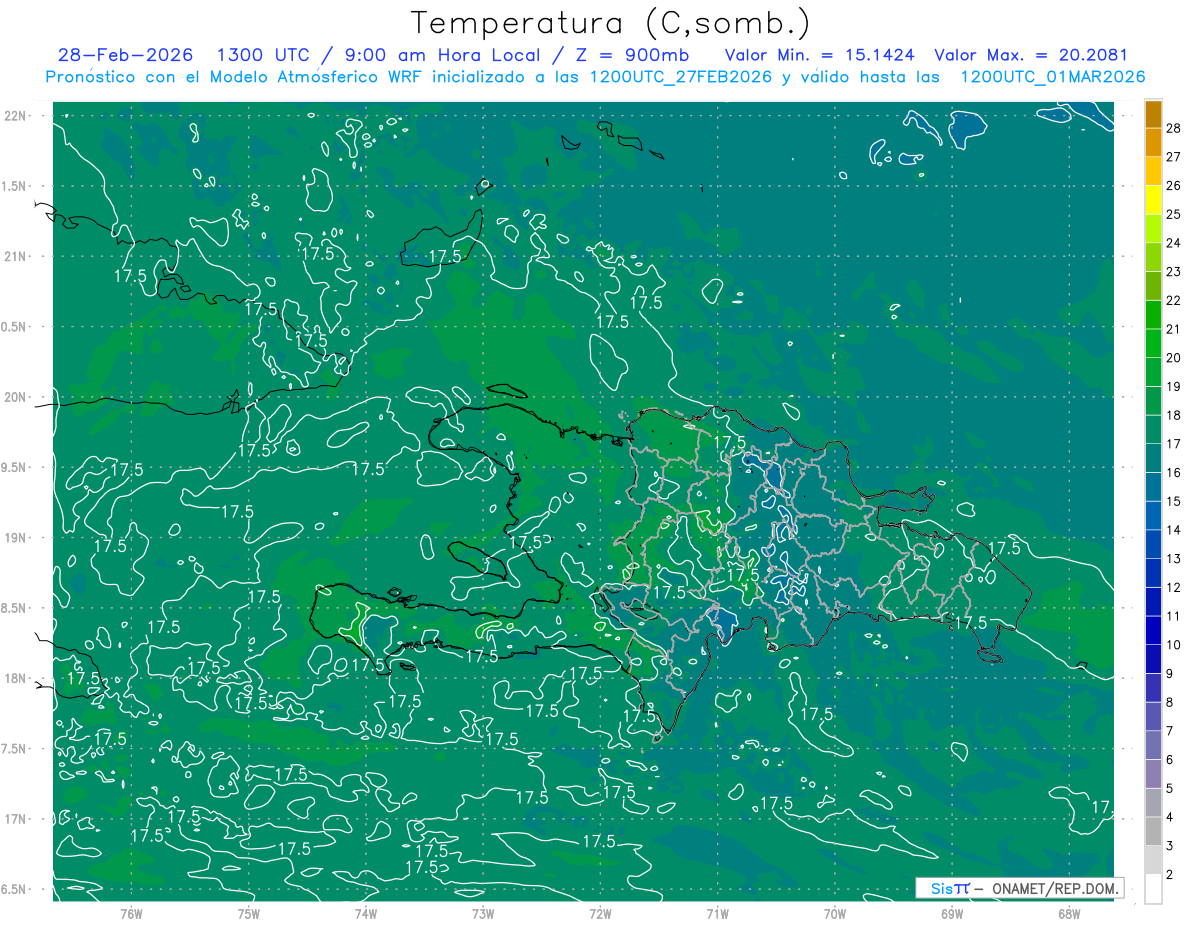The height and width of the screenshot is (927, 1200).
Task: Click the legend value 2
Action: (x=1170, y=875)
